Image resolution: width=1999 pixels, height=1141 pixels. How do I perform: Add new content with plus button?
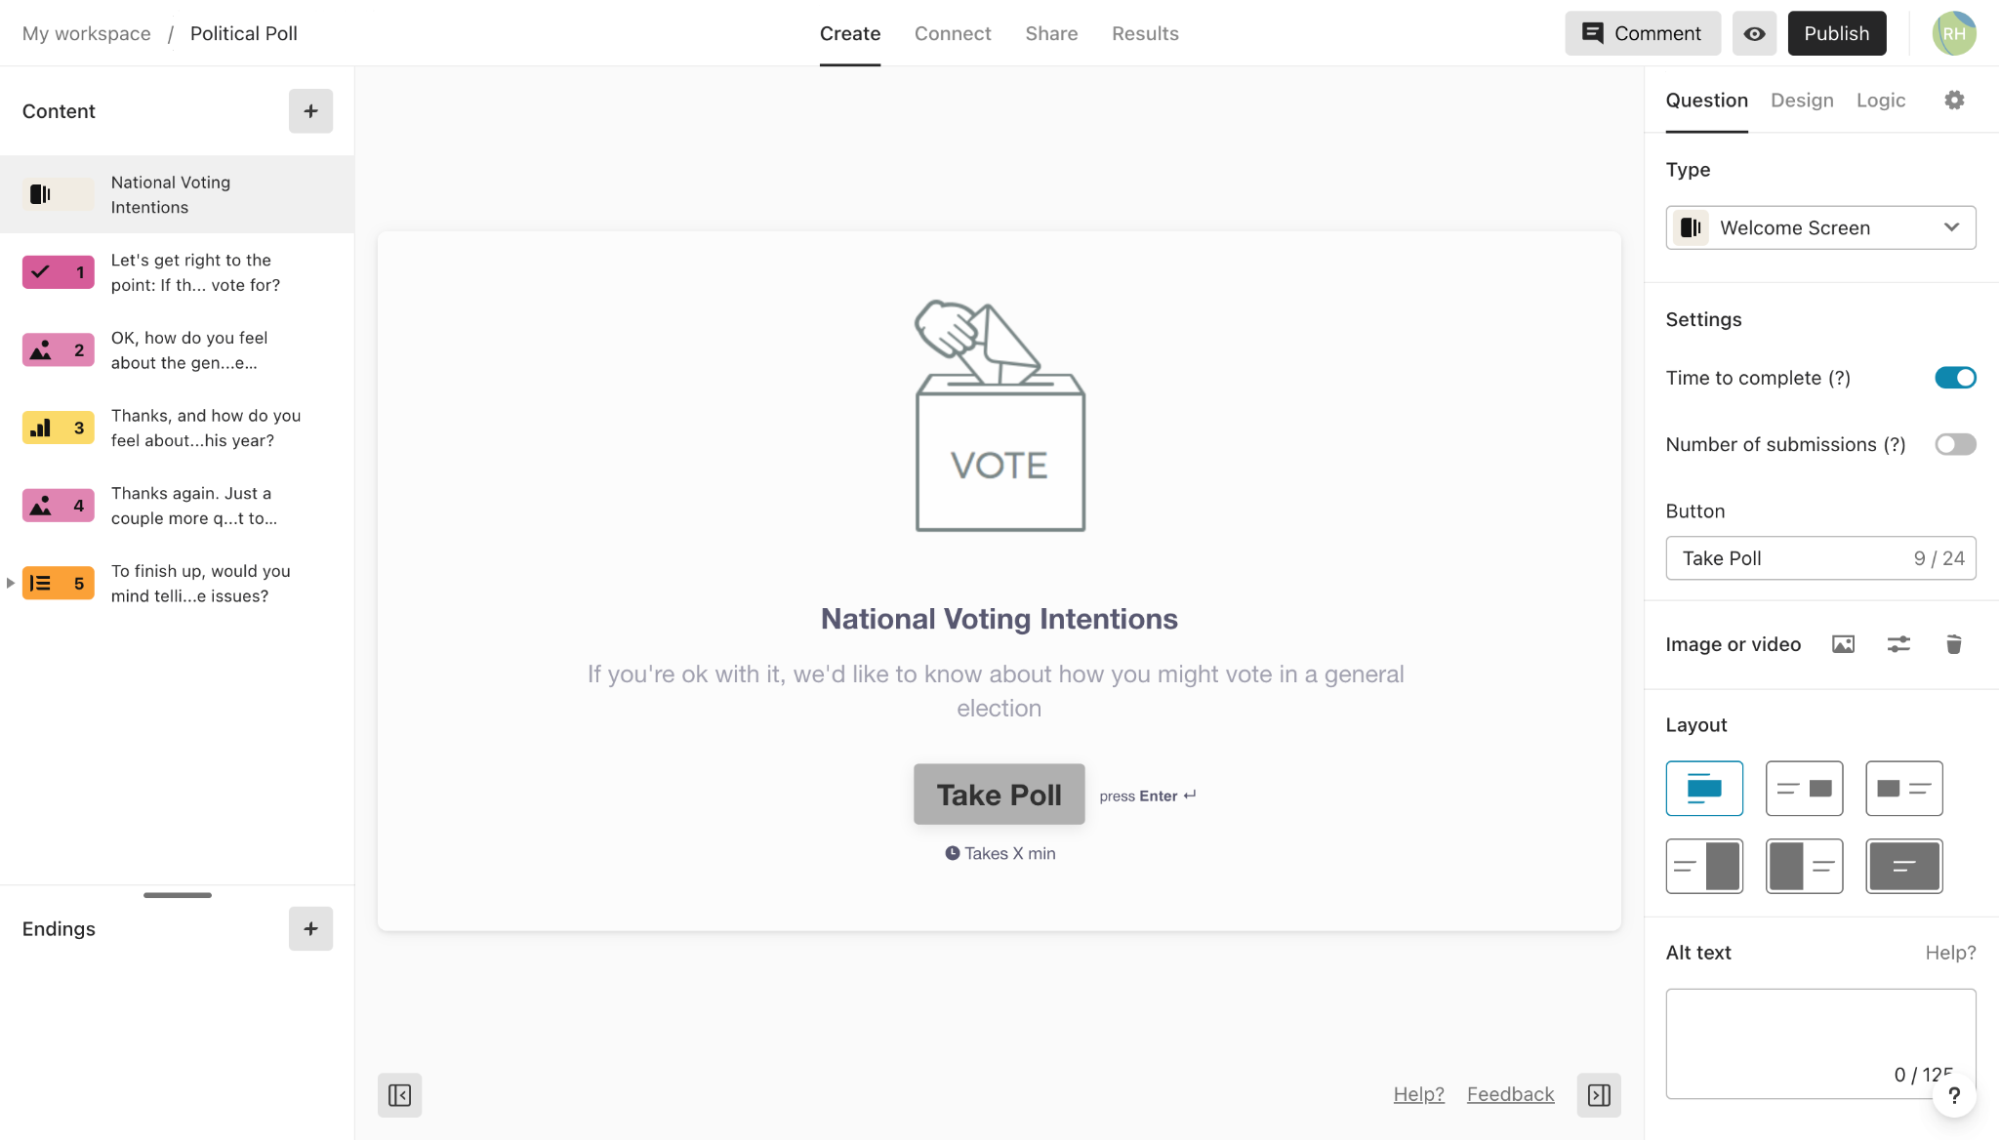coord(311,111)
